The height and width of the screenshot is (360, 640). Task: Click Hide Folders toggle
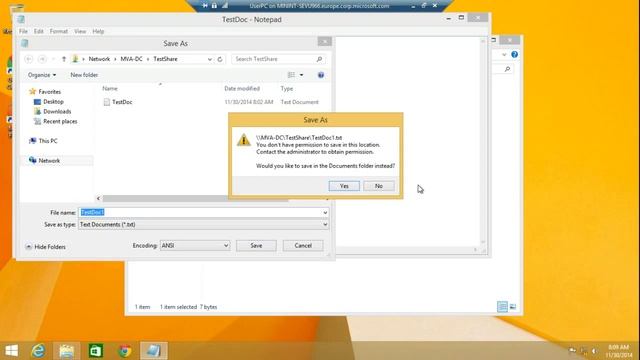[45, 247]
